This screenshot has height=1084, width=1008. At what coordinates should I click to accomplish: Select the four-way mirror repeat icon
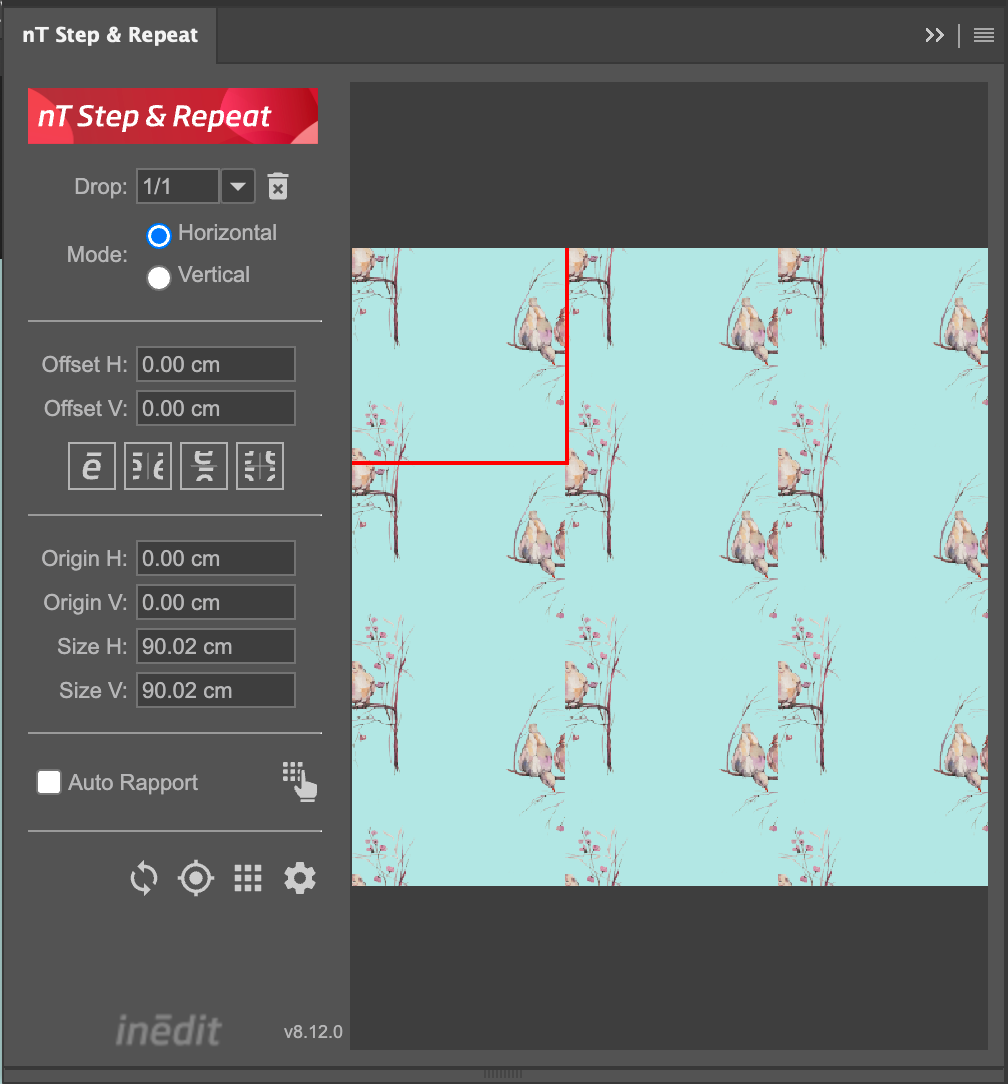point(260,466)
